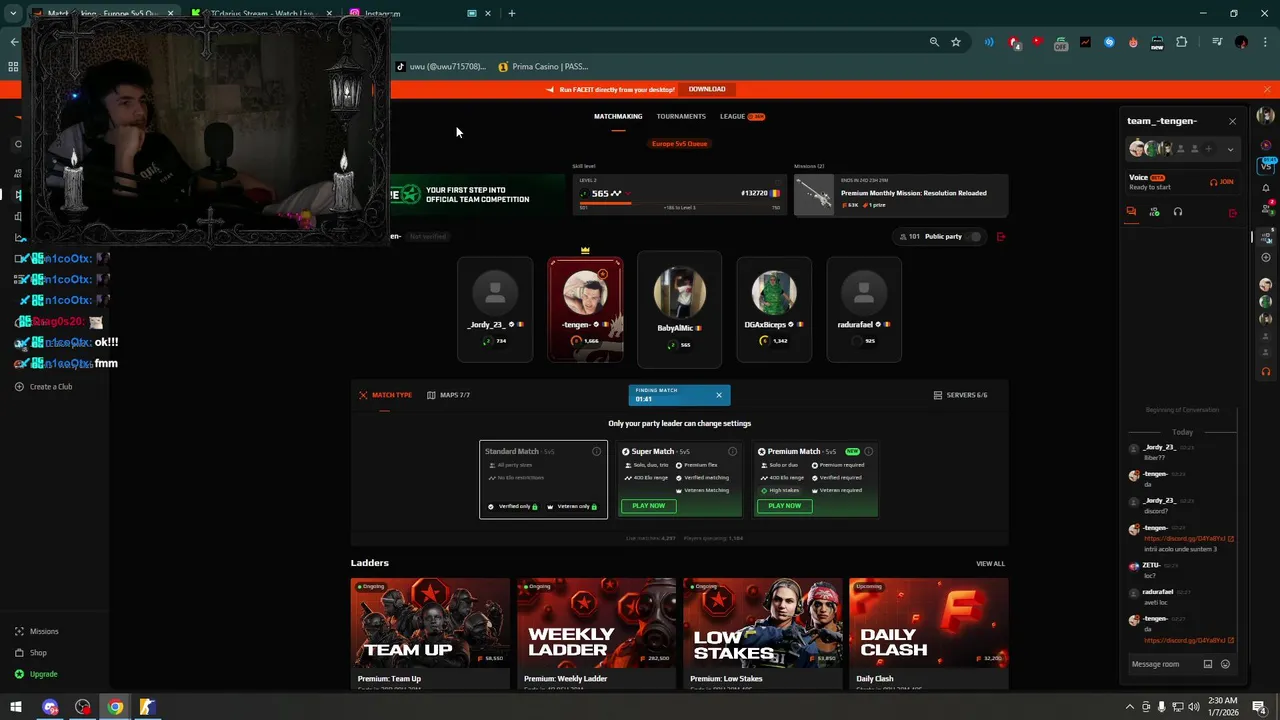
Task: Open the Standard Match info icon
Action: pos(597,451)
